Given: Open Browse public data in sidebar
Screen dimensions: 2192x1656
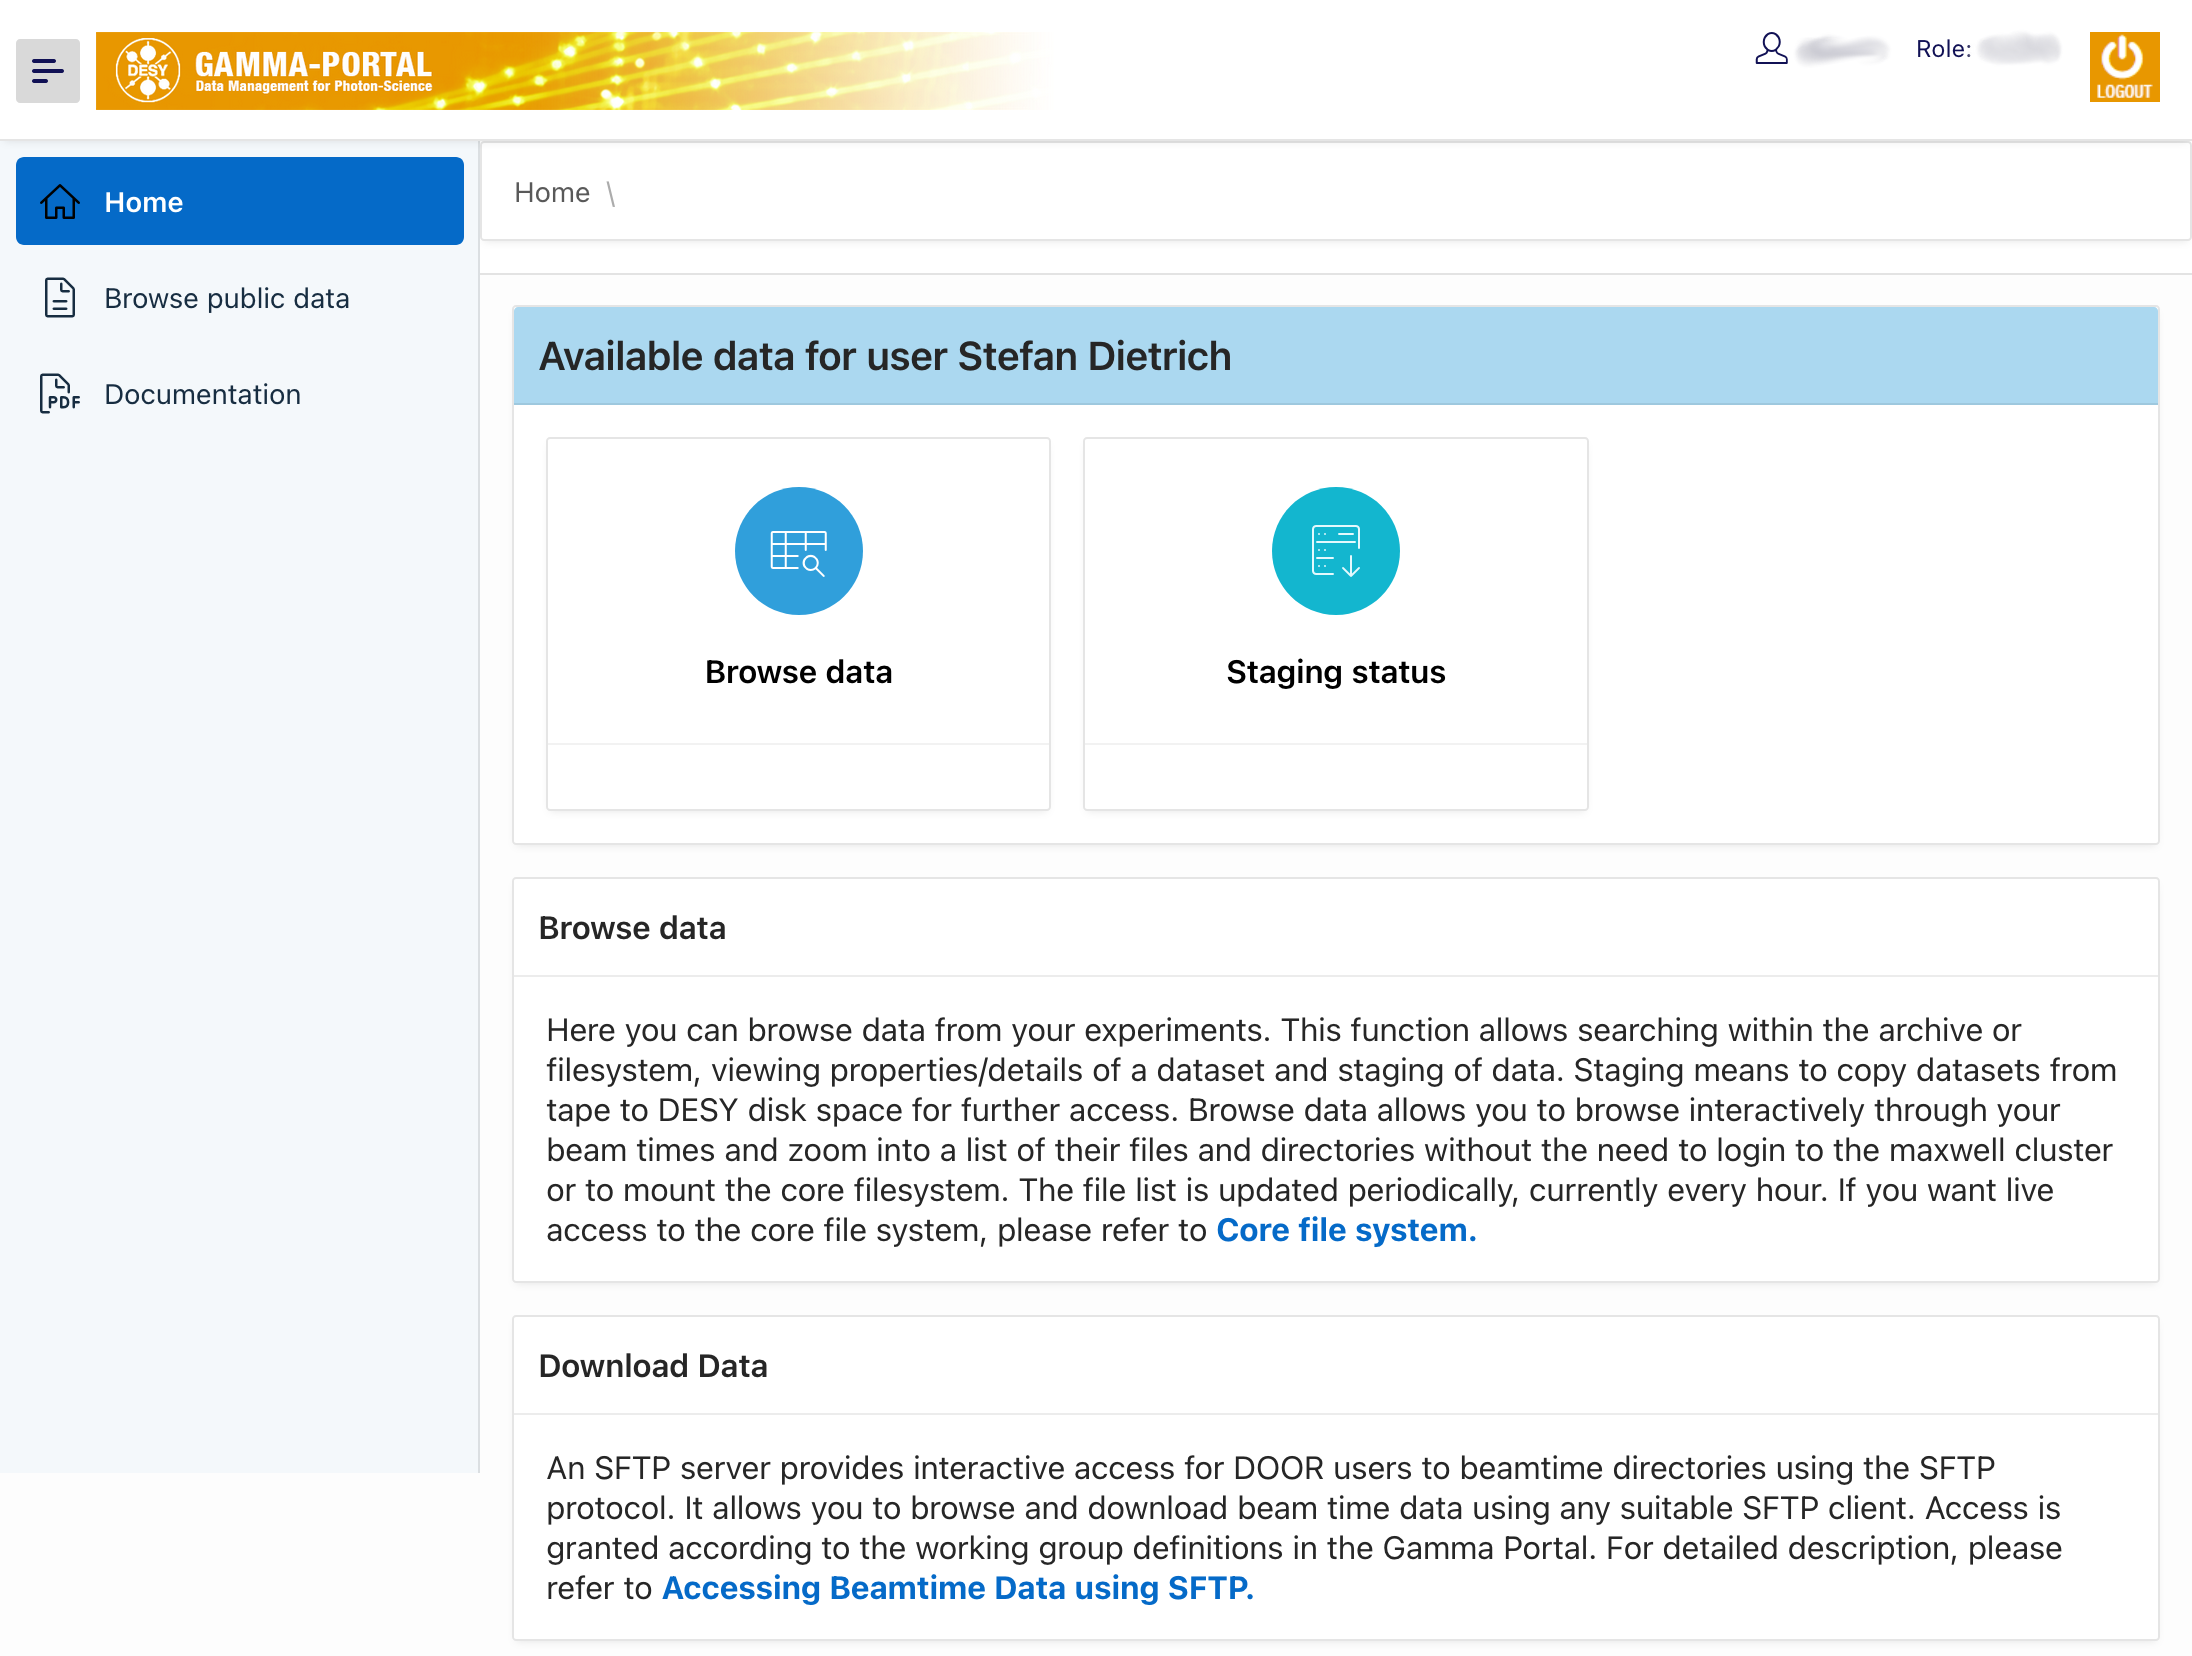Looking at the screenshot, I should click(227, 298).
